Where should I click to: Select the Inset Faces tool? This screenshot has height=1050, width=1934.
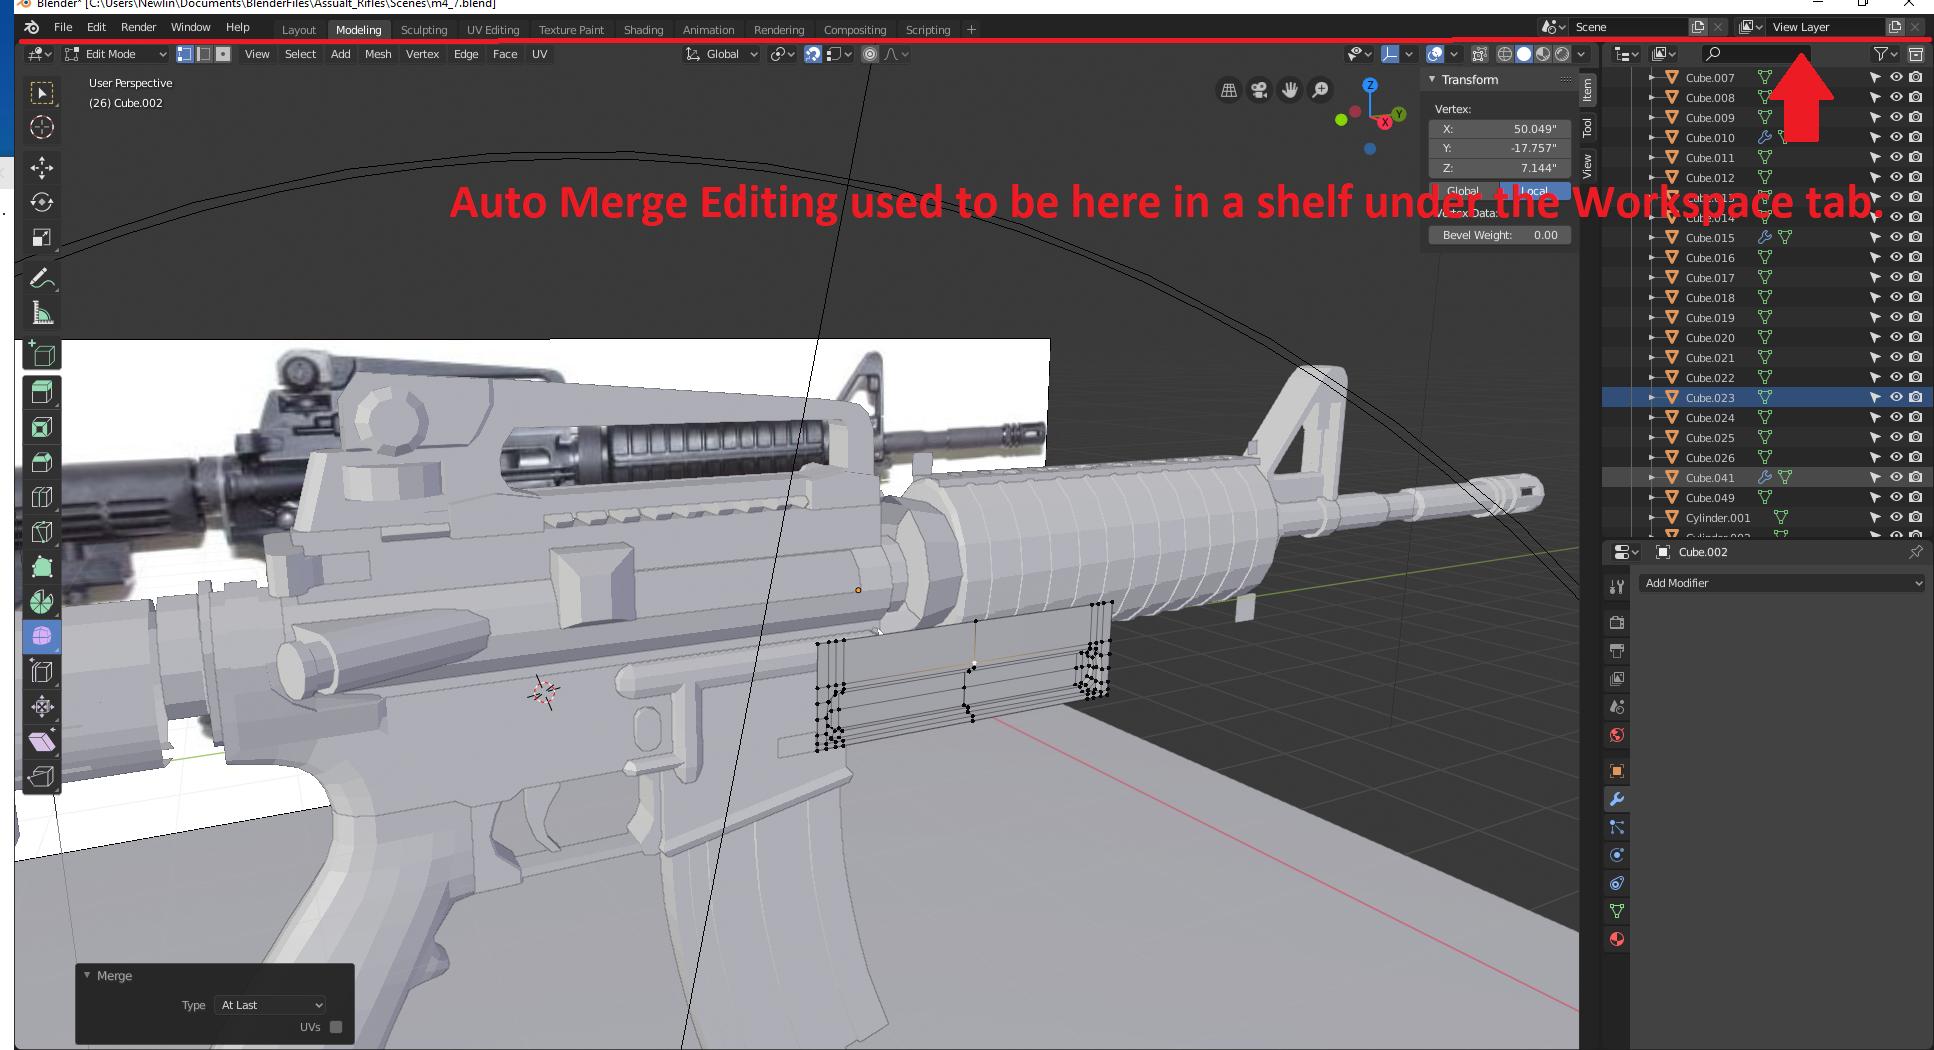pos(41,426)
